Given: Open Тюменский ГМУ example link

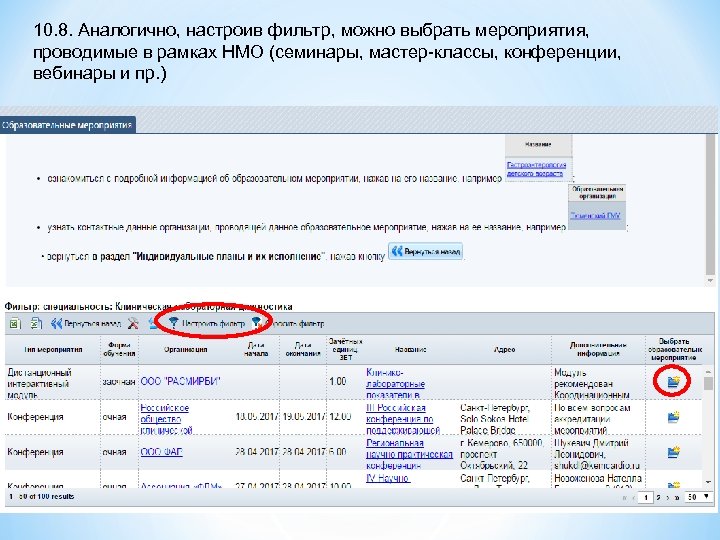Looking at the screenshot, I should 596,215.
